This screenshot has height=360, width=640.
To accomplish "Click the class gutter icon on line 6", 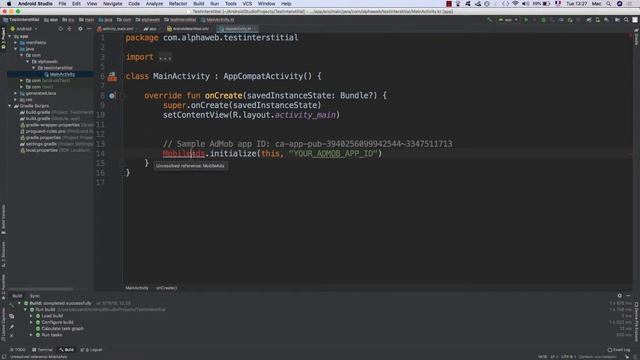I will (x=112, y=76).
